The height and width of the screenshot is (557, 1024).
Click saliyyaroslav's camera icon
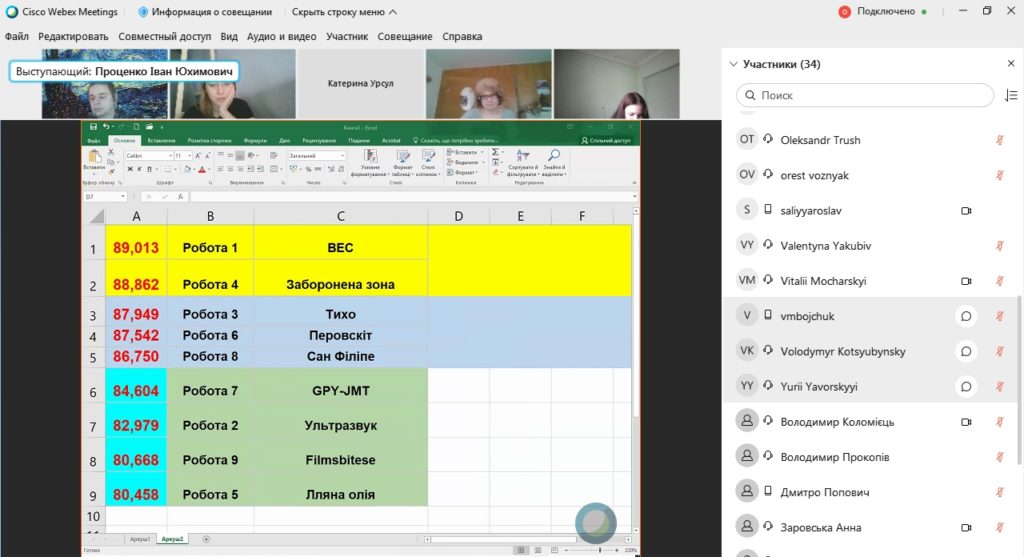pos(966,210)
